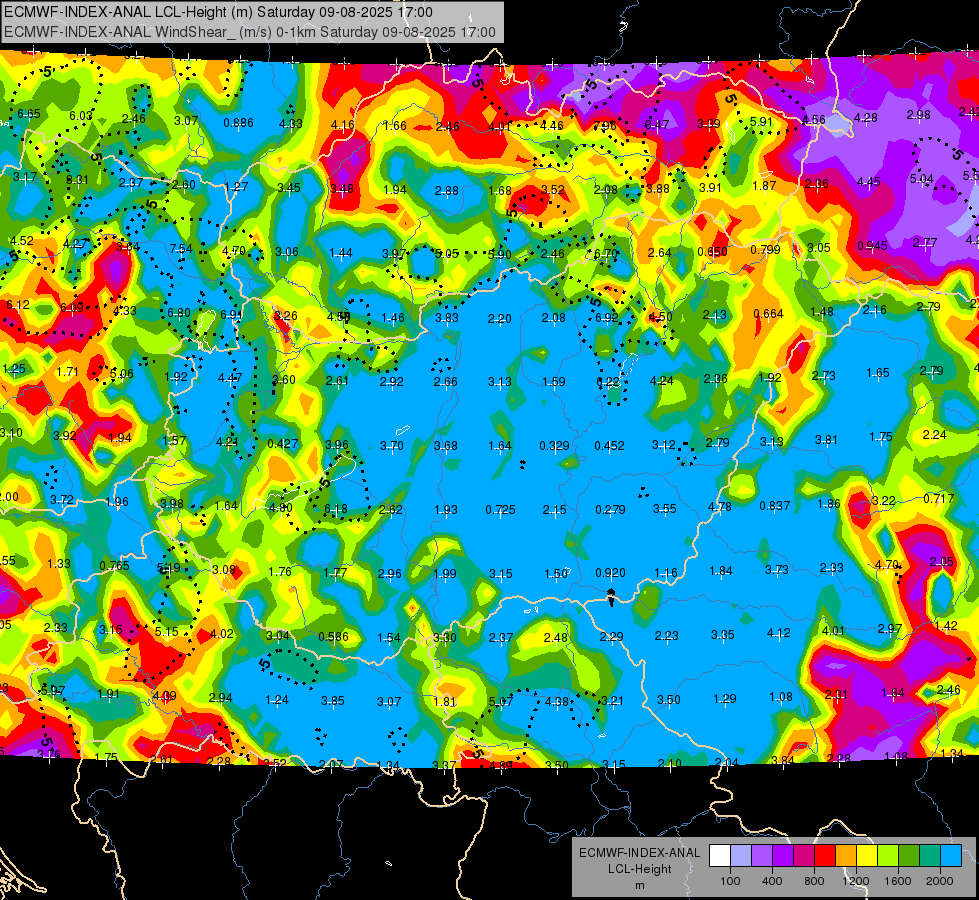Click the wind shear value 5.19
This screenshot has width=979, height=900.
(x=169, y=568)
